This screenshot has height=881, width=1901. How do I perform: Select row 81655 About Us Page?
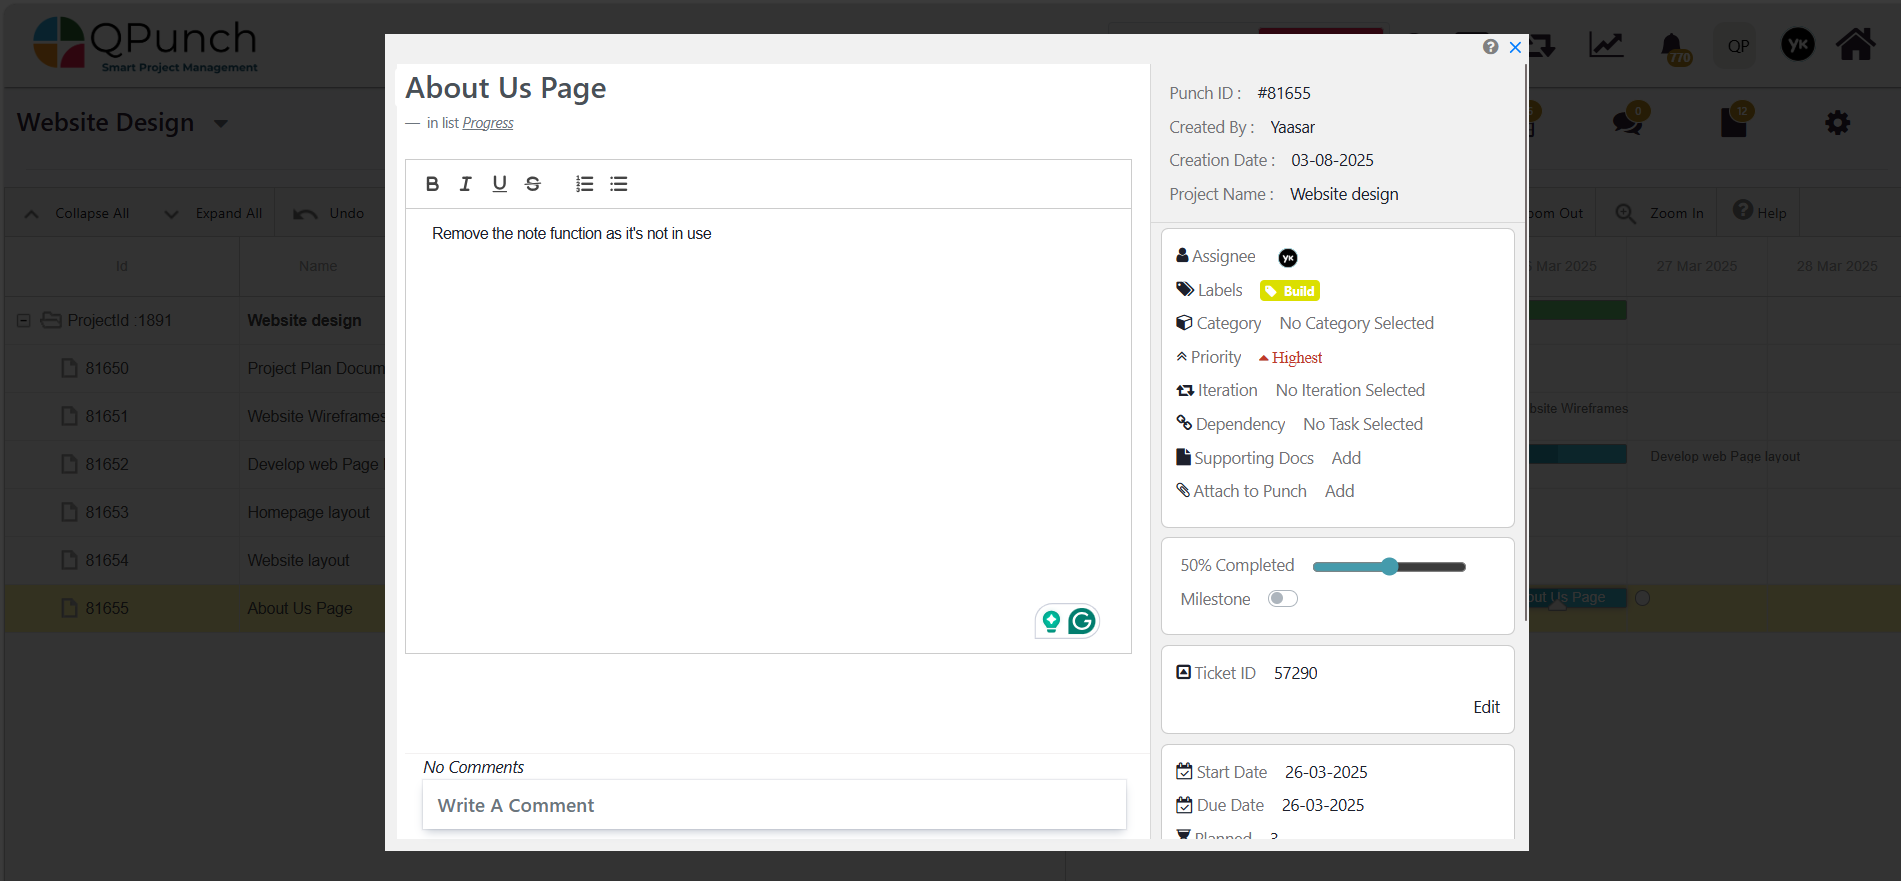195,609
